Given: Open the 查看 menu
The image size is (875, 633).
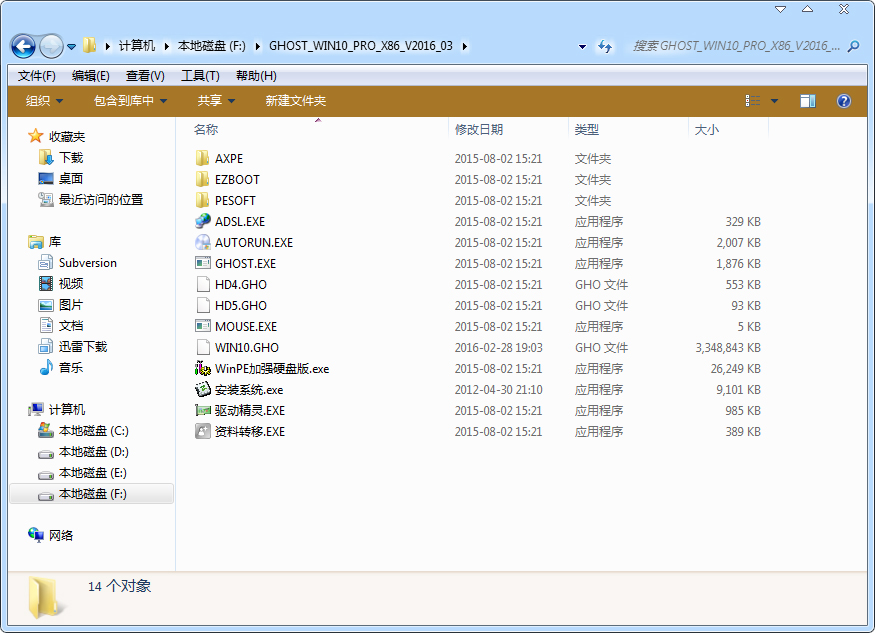Looking at the screenshot, I should [139, 75].
